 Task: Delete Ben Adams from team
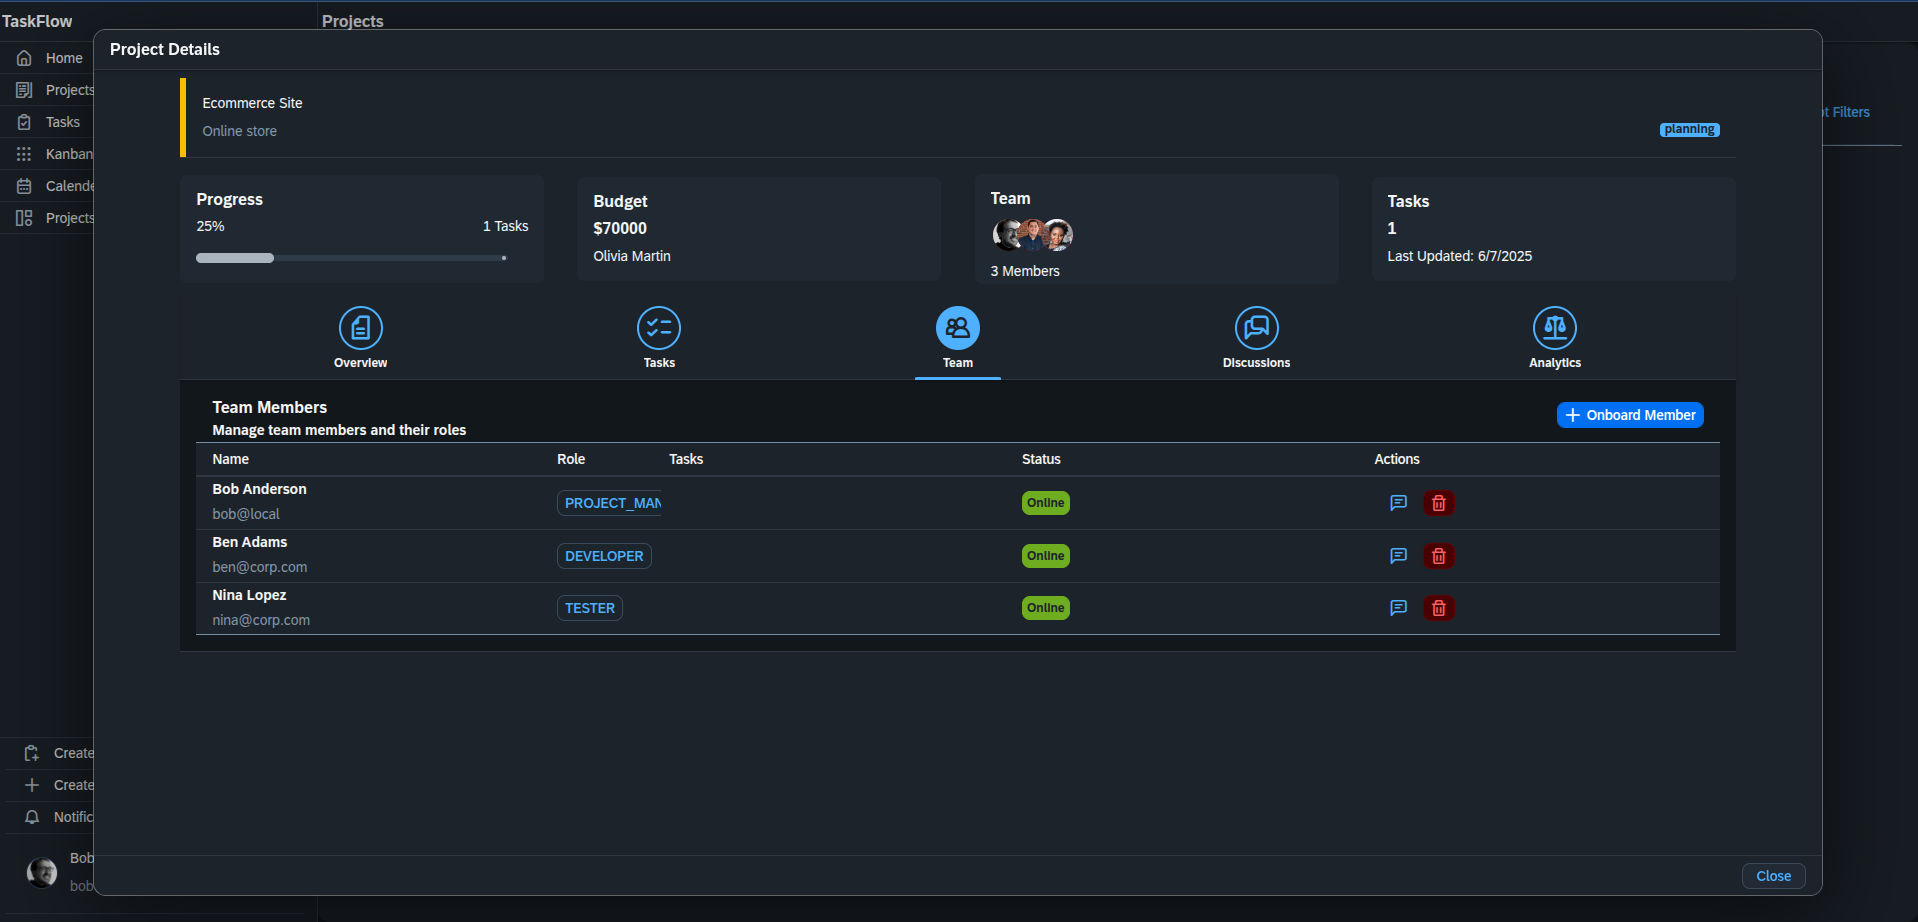1439,556
